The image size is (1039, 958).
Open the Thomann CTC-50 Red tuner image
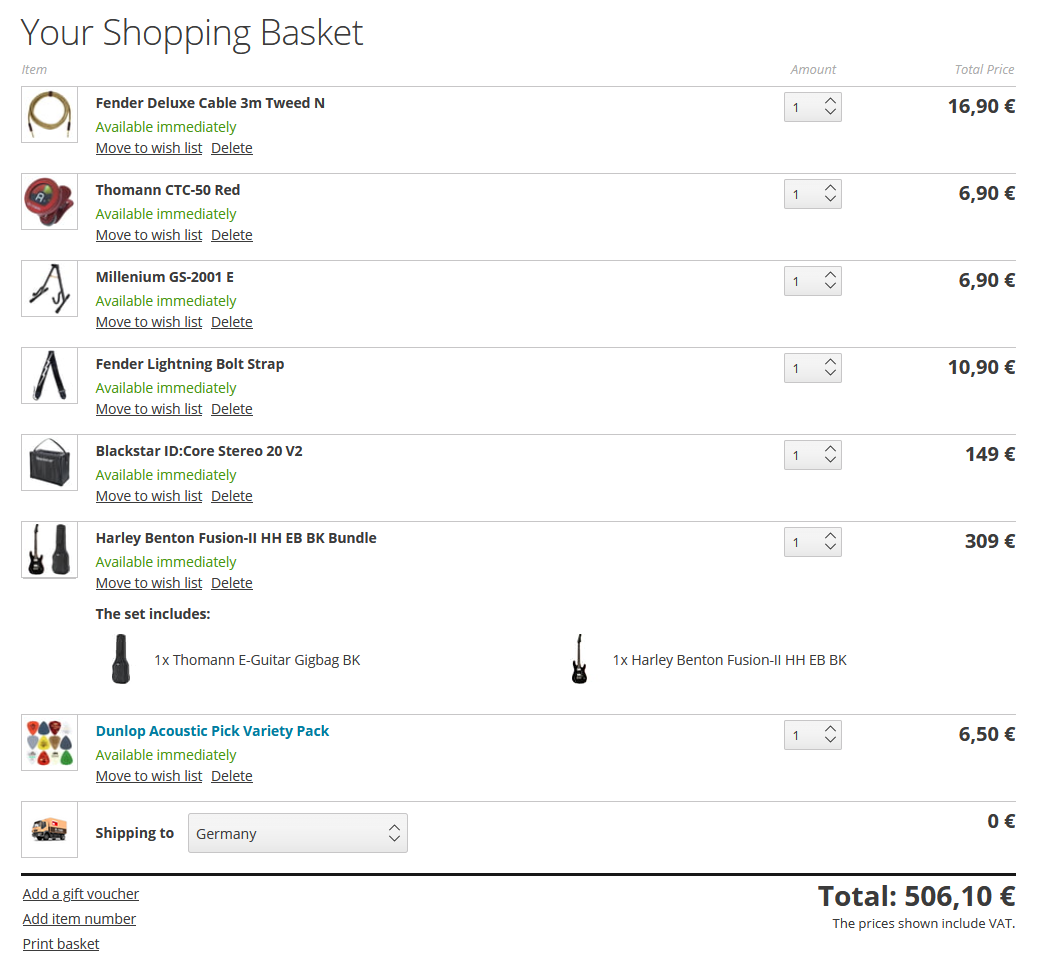pos(49,202)
